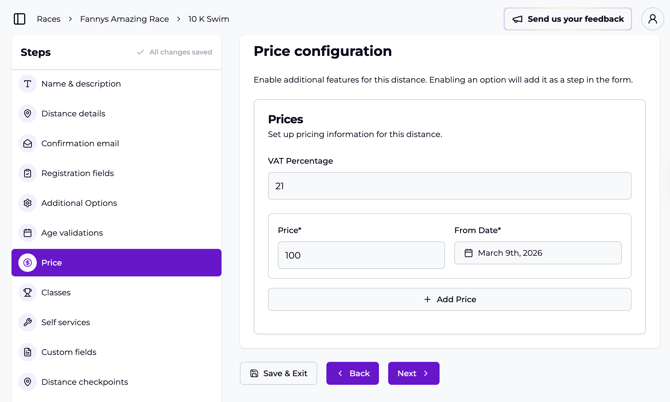
Task: Click the Classes trophy icon
Action: coord(28,293)
